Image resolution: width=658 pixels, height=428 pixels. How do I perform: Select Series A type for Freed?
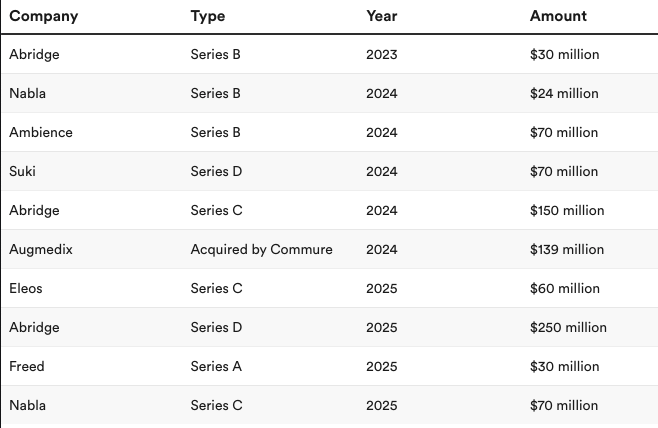(216, 366)
